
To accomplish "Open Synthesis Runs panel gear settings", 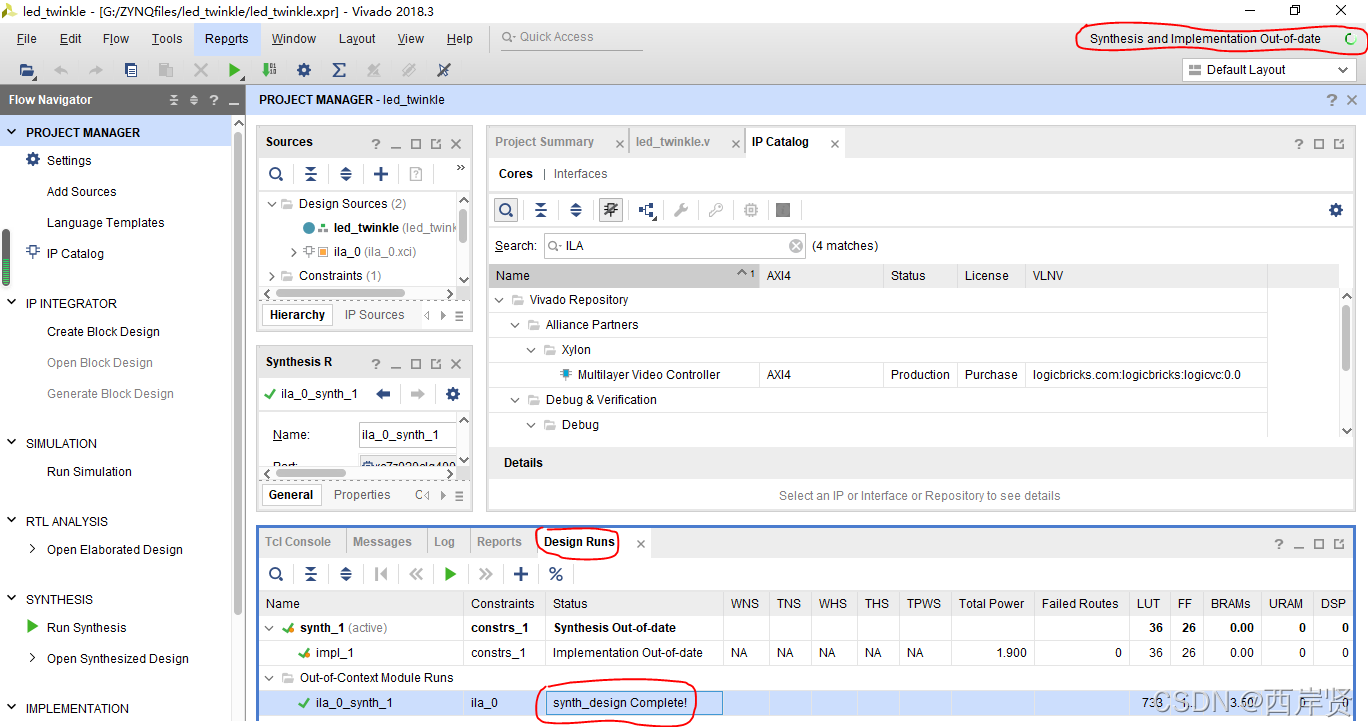I will (x=453, y=394).
